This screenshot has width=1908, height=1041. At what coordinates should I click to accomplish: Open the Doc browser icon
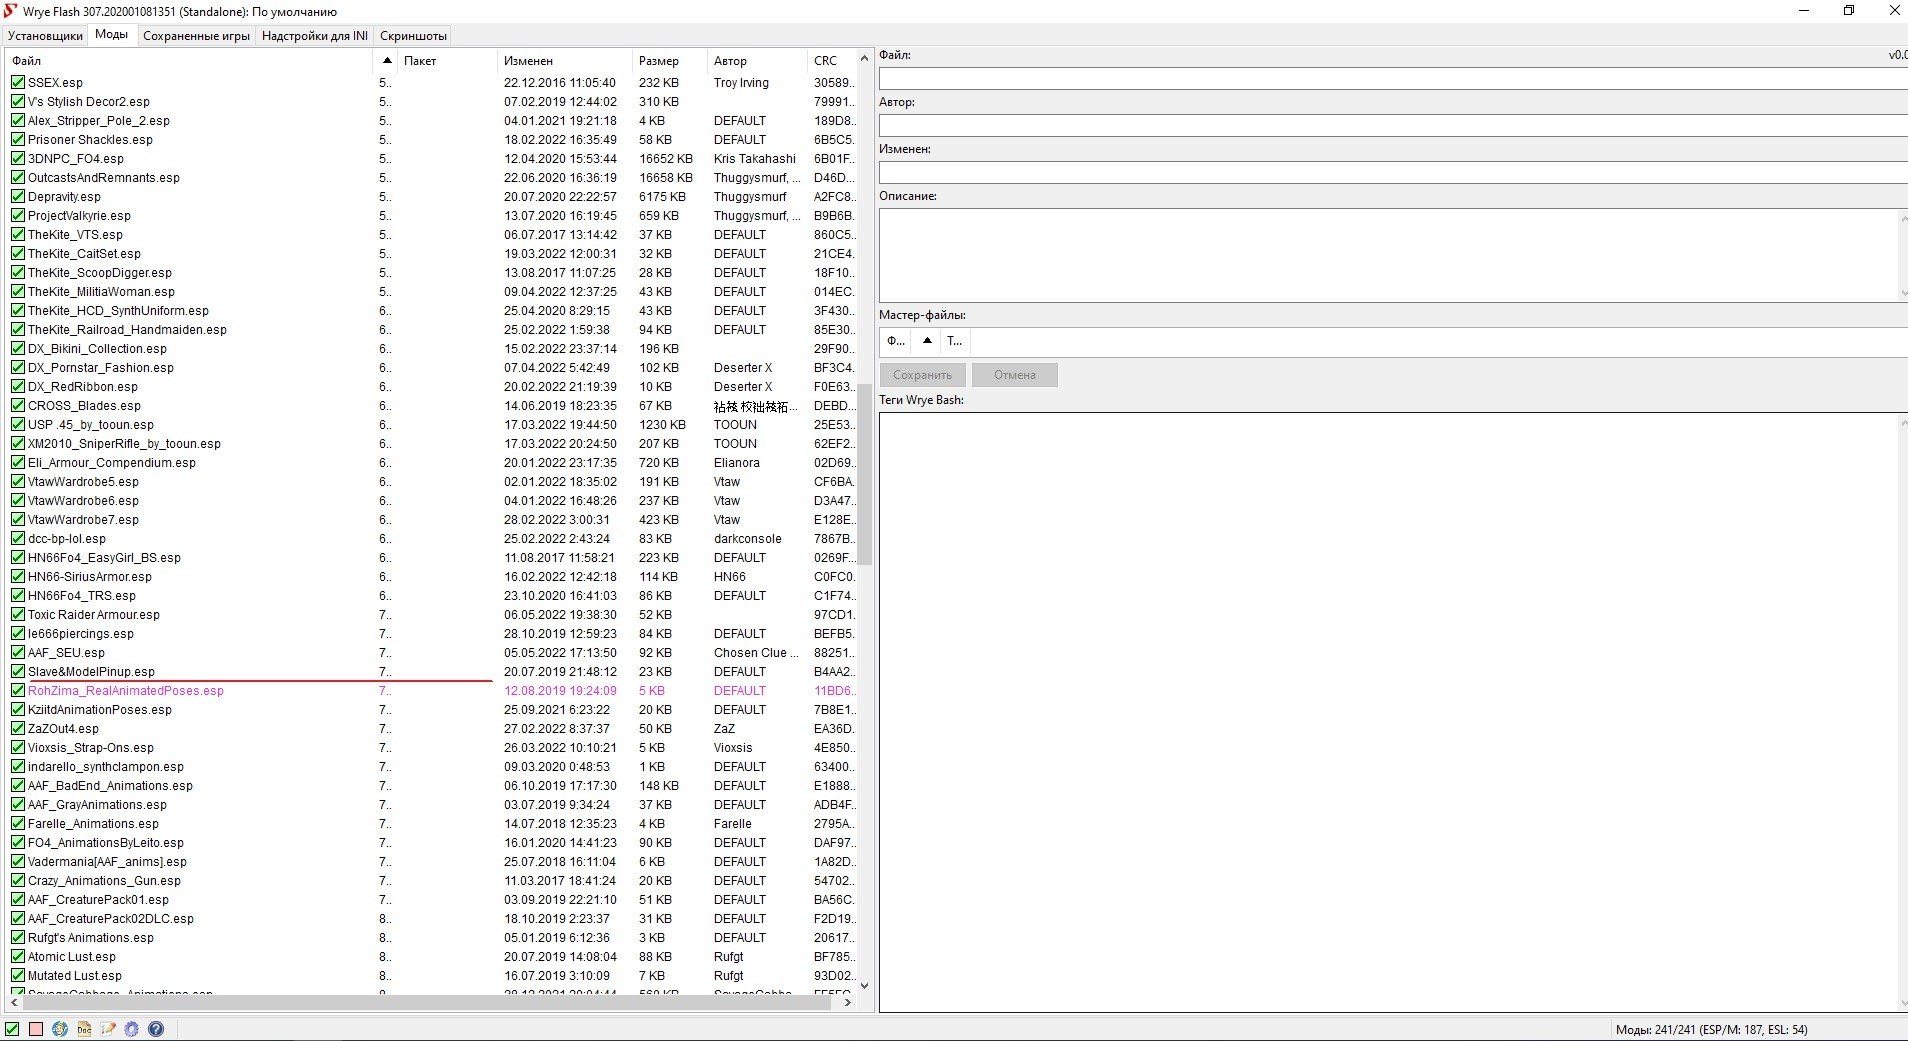pyautogui.click(x=84, y=1029)
